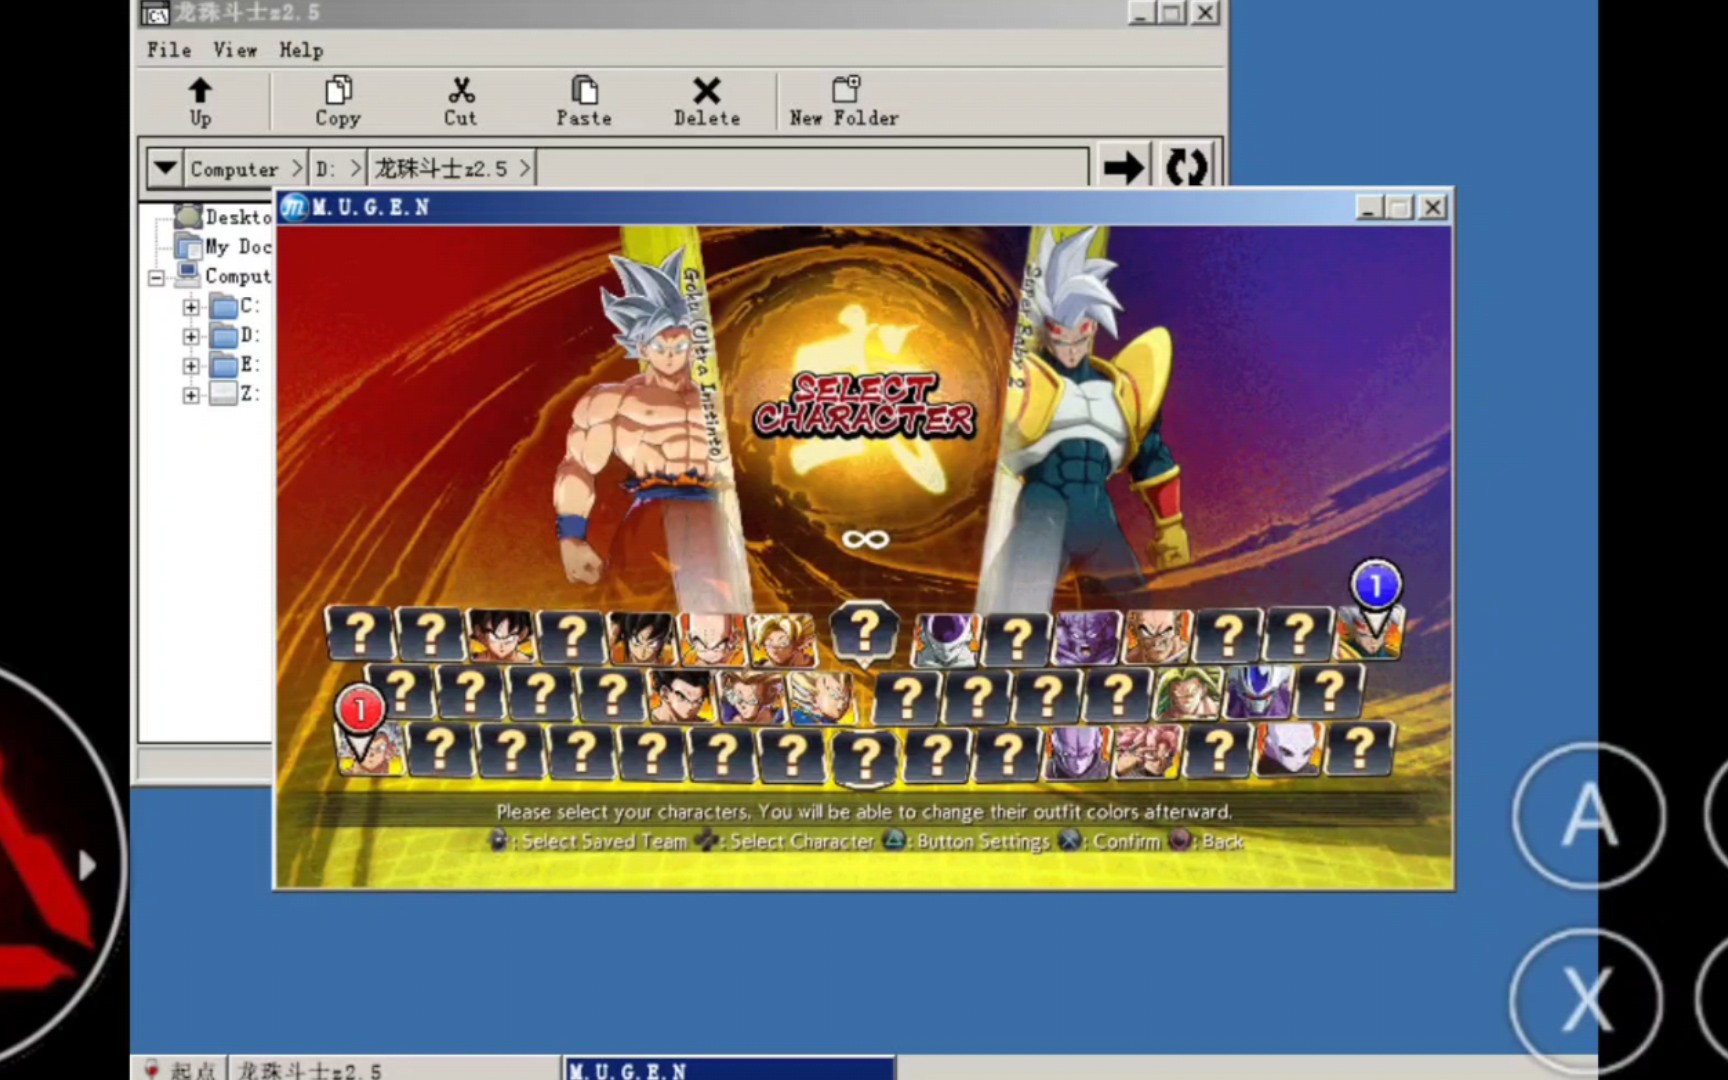1728x1080 pixels.
Task: Click the Go arrow beside address bar
Action: (x=1123, y=167)
